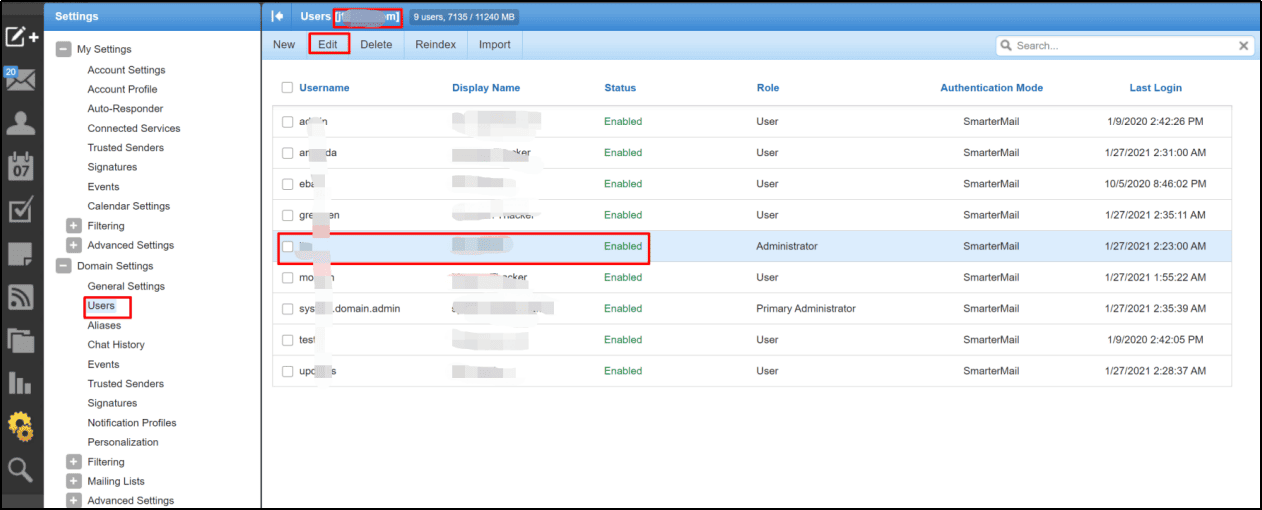The height and width of the screenshot is (510, 1262).
Task: Open the Email inbox icon
Action: click(x=21, y=80)
